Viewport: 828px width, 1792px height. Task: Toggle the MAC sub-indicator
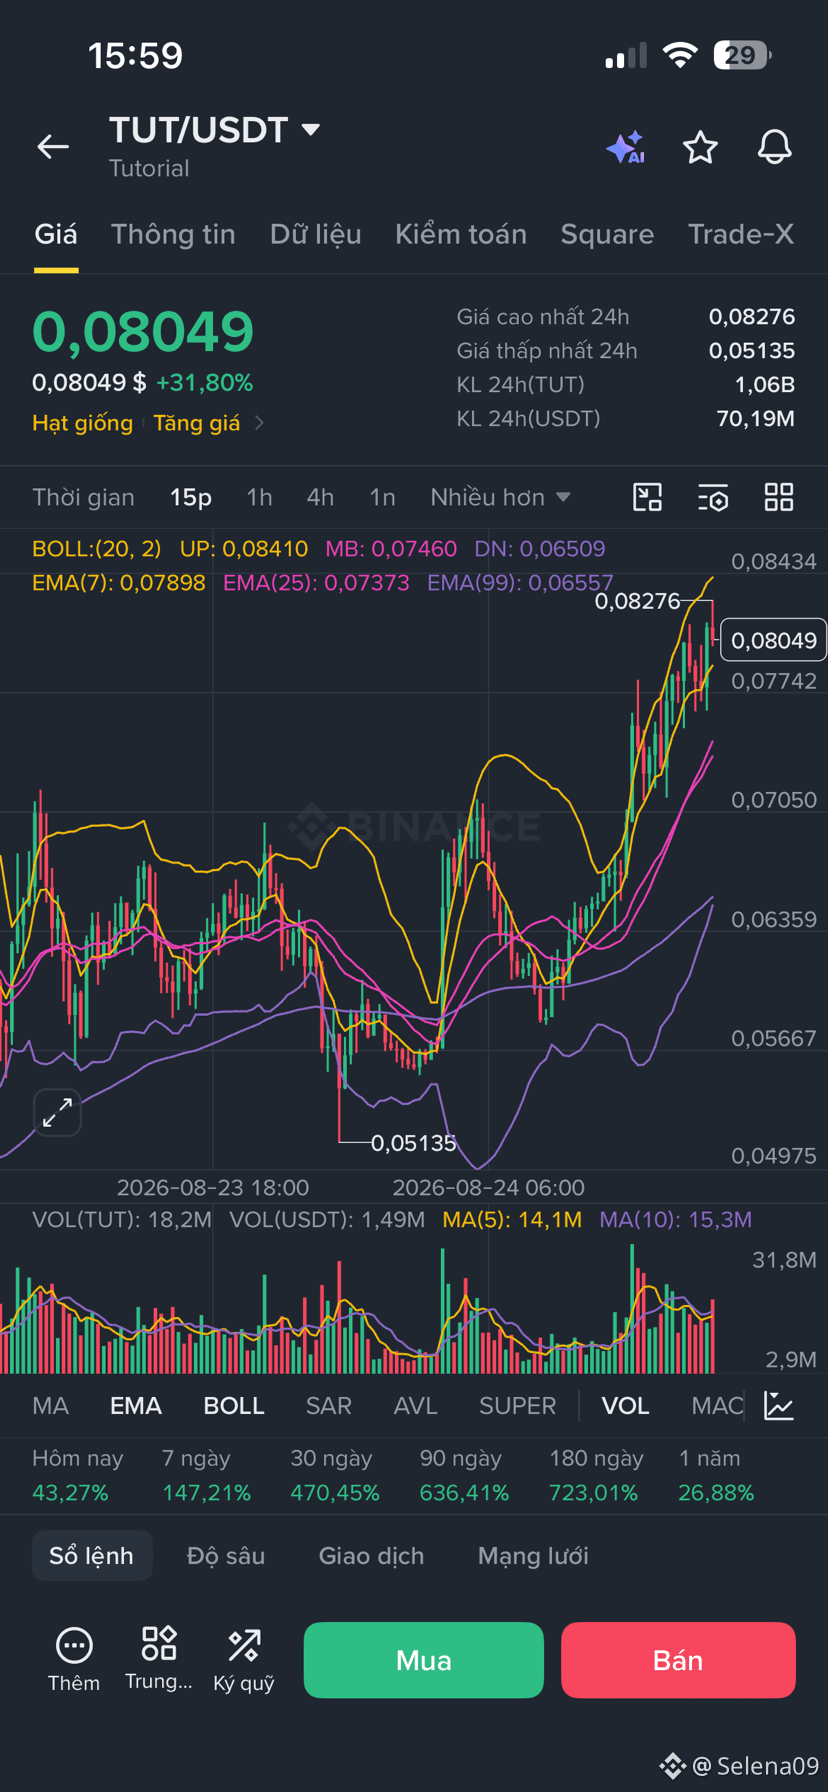tap(717, 1406)
